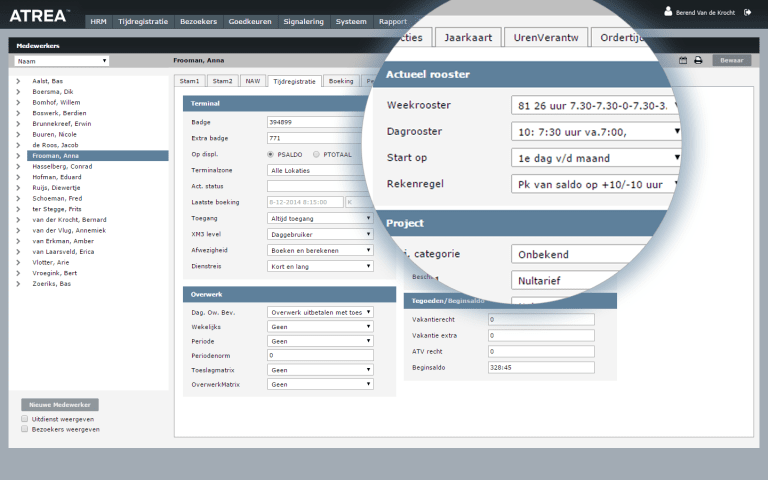Viewport: 768px width, 480px height.
Task: Expand the Boersma, Dik tree row
Action: point(18,92)
